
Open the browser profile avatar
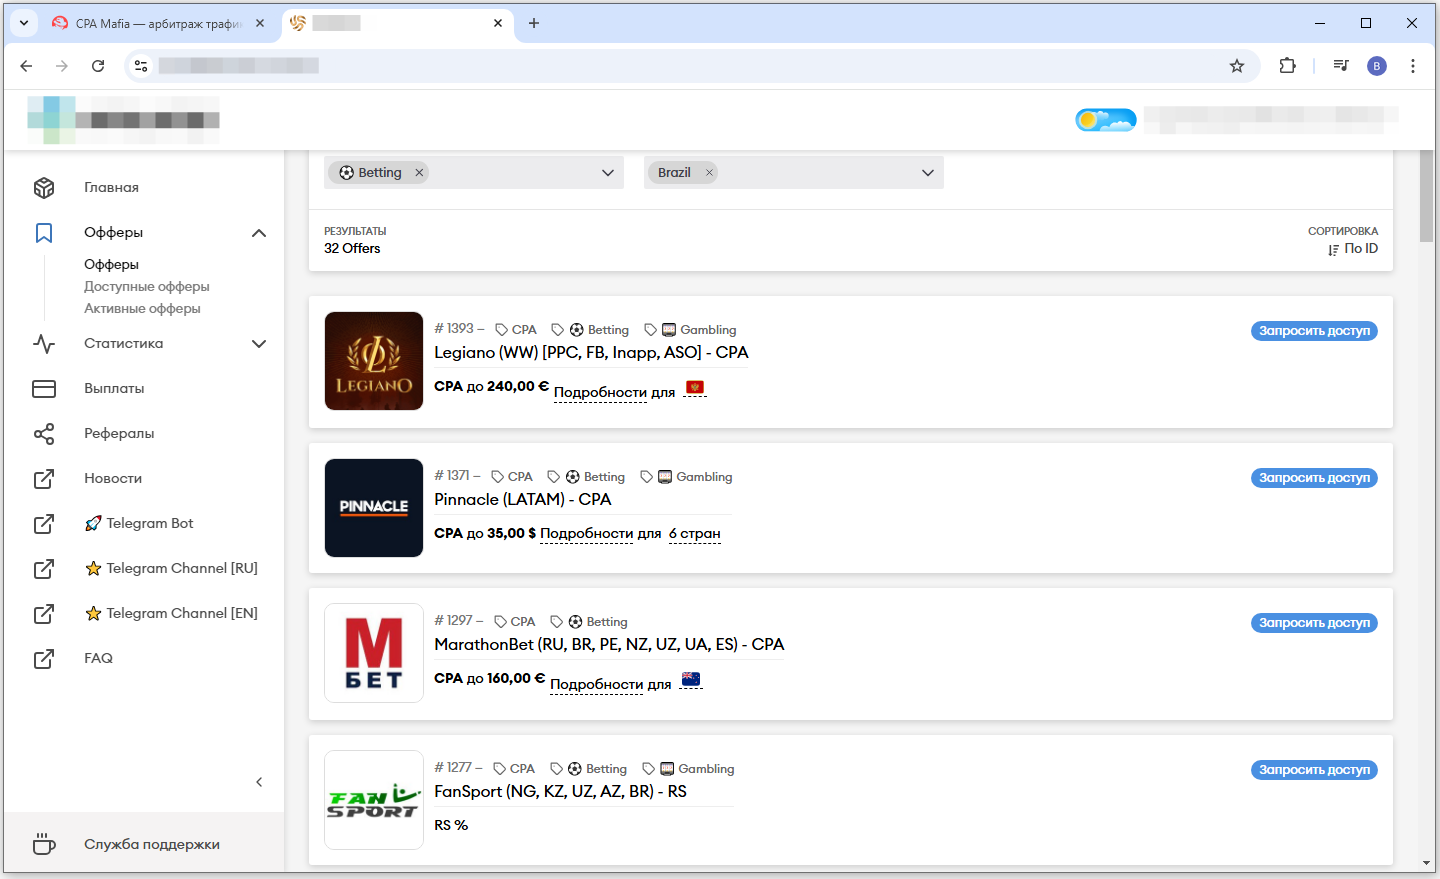pyautogui.click(x=1377, y=66)
